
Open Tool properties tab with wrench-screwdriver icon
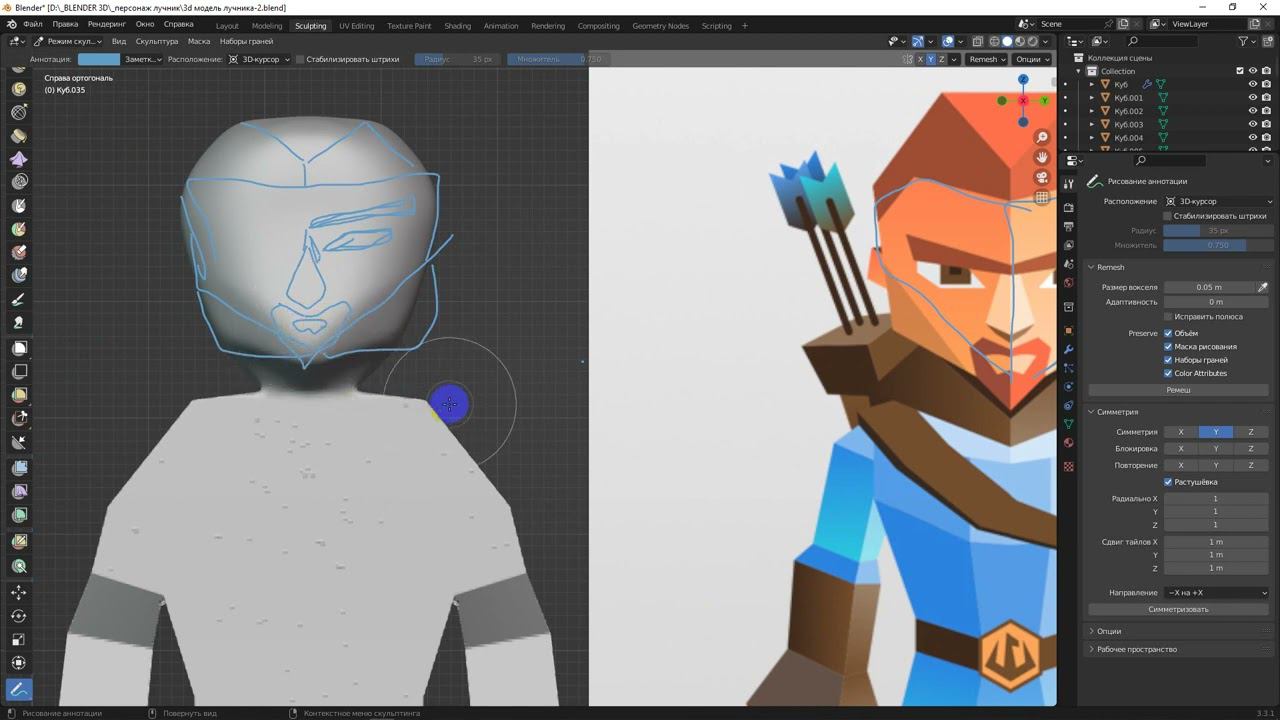(x=1069, y=183)
